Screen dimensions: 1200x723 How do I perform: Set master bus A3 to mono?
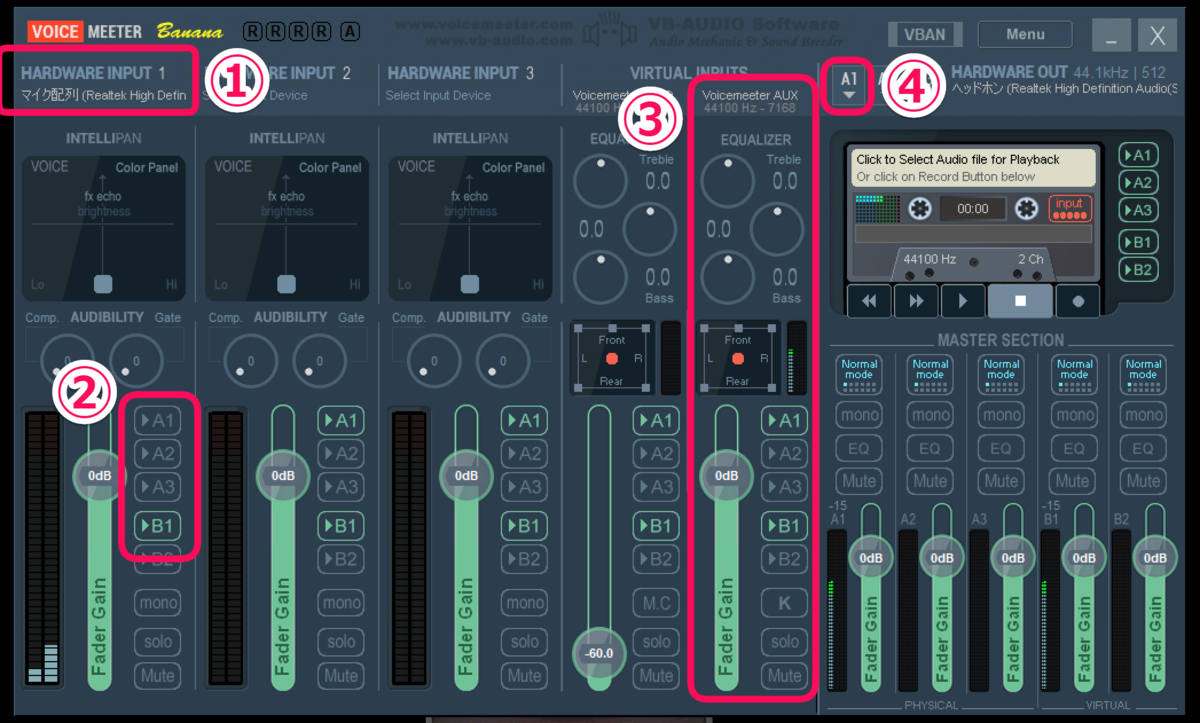pyautogui.click(x=1001, y=415)
